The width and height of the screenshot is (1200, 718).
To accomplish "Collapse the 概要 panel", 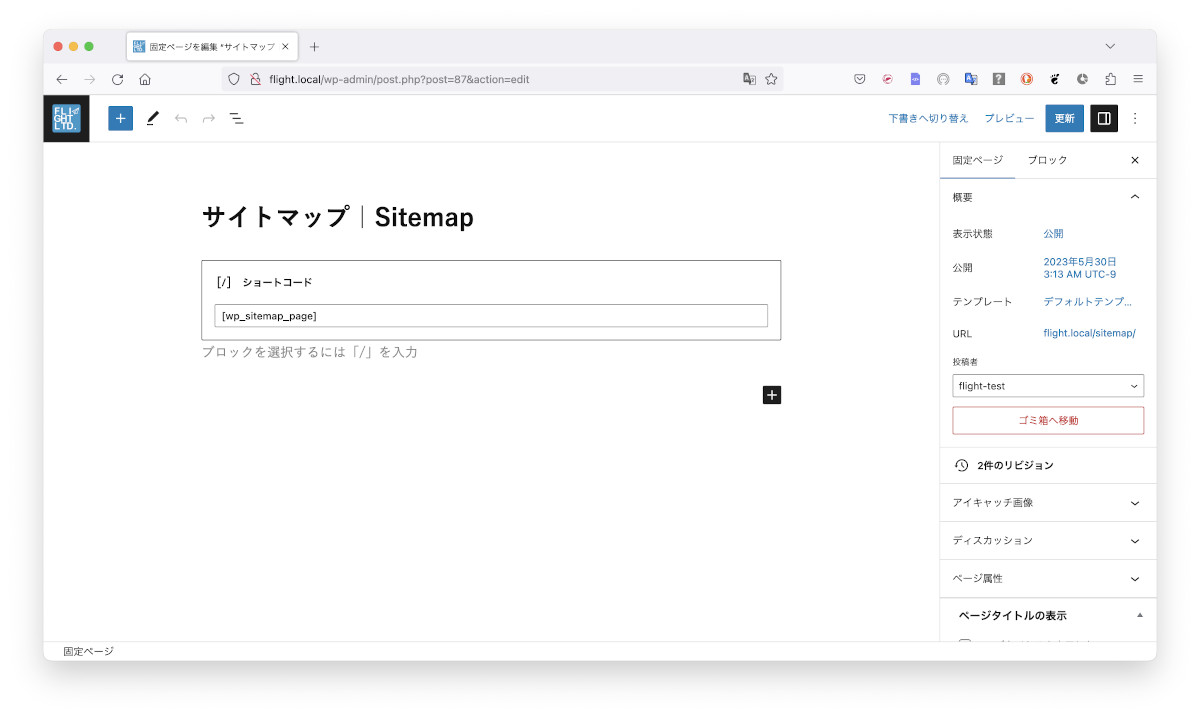I will [x=1047, y=197].
